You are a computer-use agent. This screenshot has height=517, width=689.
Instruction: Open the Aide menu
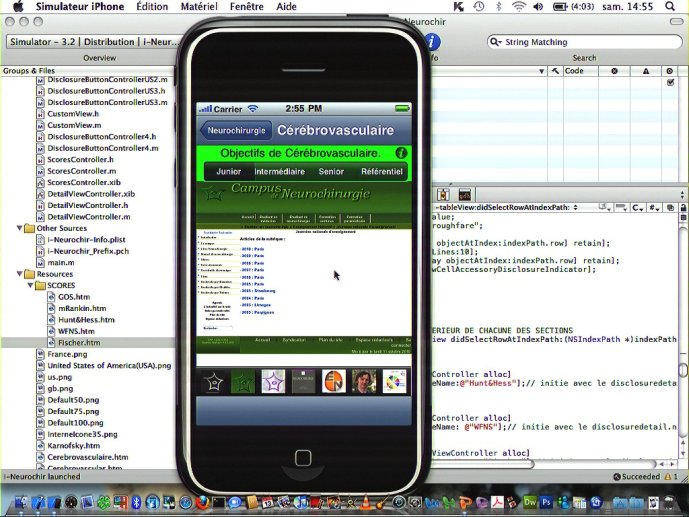[x=286, y=7]
